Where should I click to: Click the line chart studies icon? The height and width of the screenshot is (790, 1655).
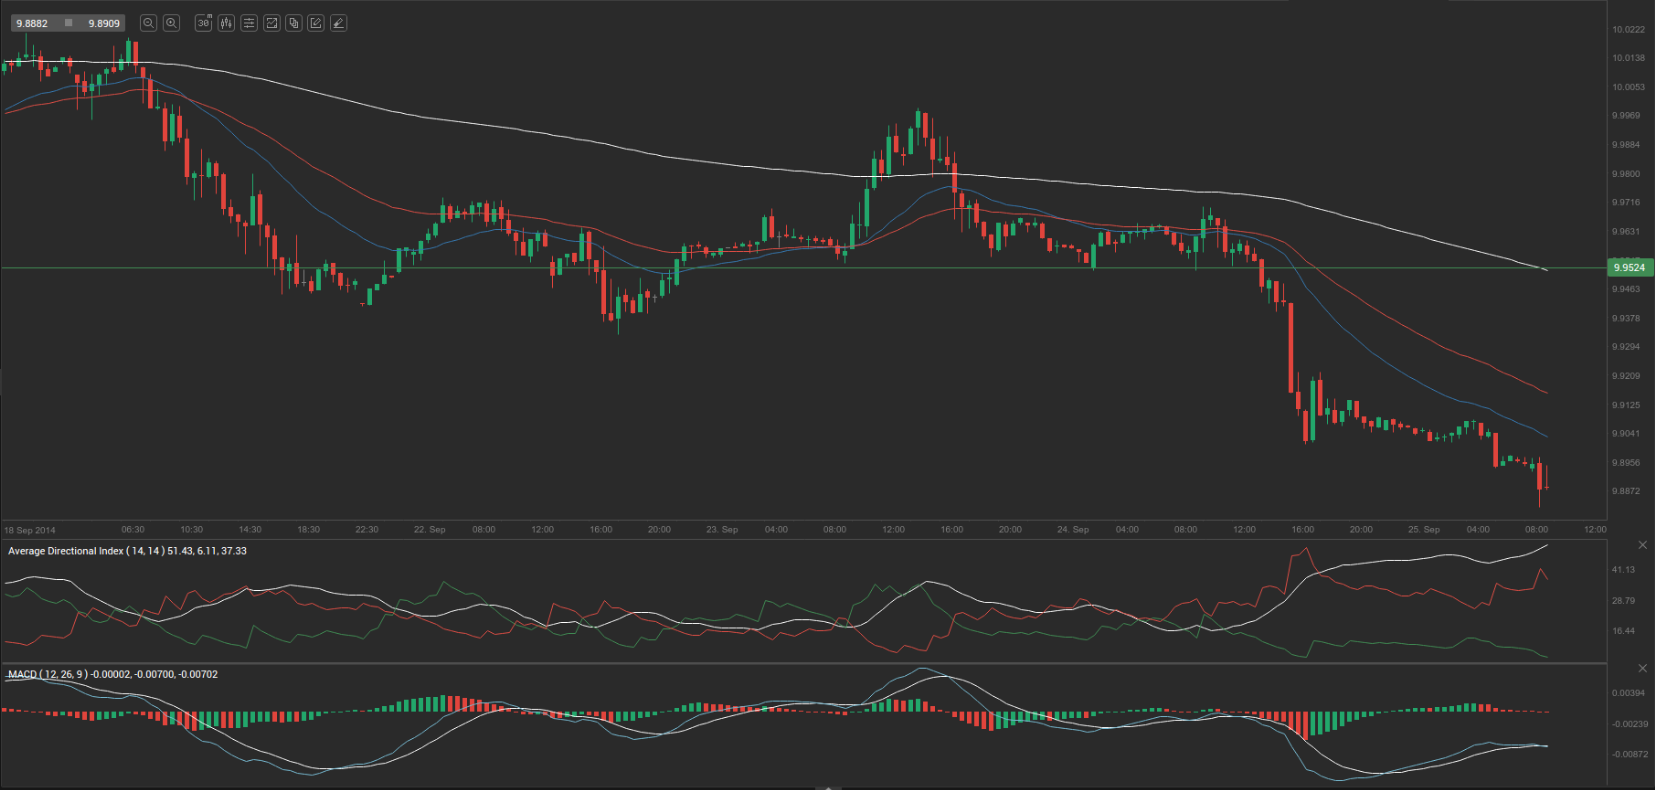click(x=271, y=23)
